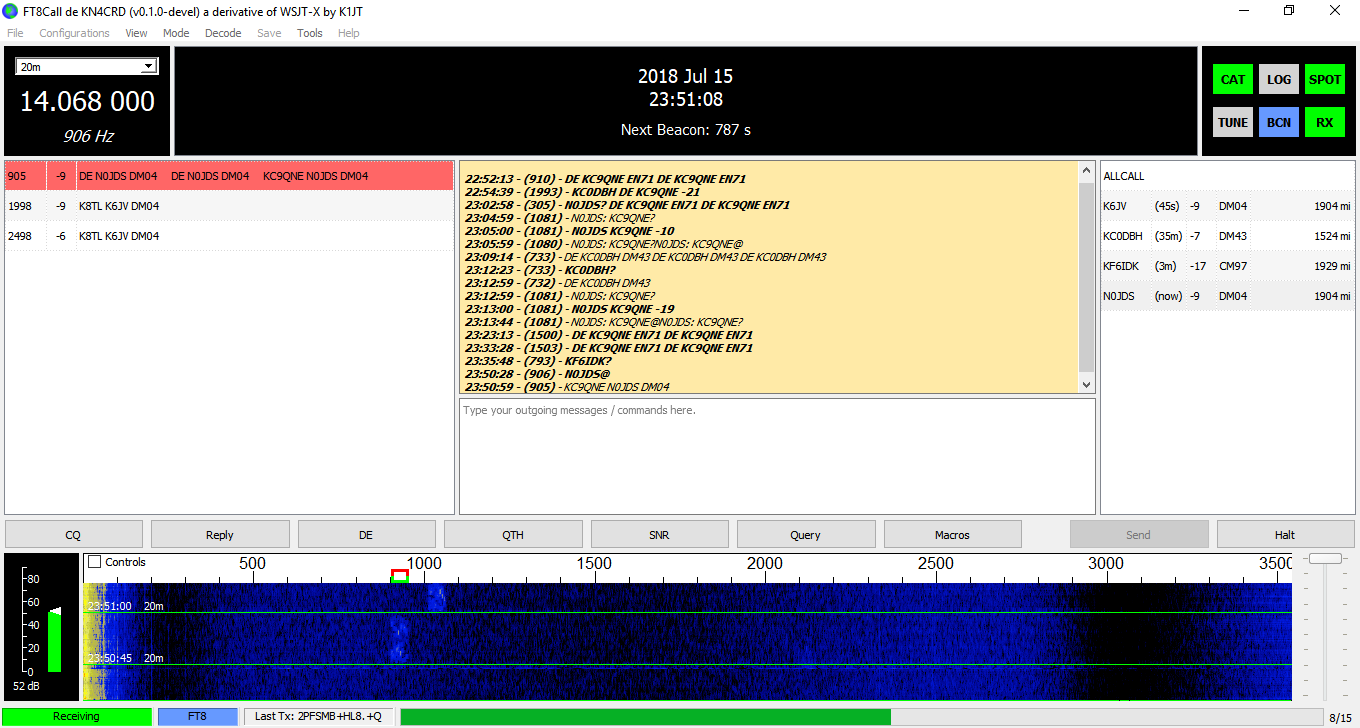Click the green progress bar in status bar
1360x728 pixels.
click(645, 716)
